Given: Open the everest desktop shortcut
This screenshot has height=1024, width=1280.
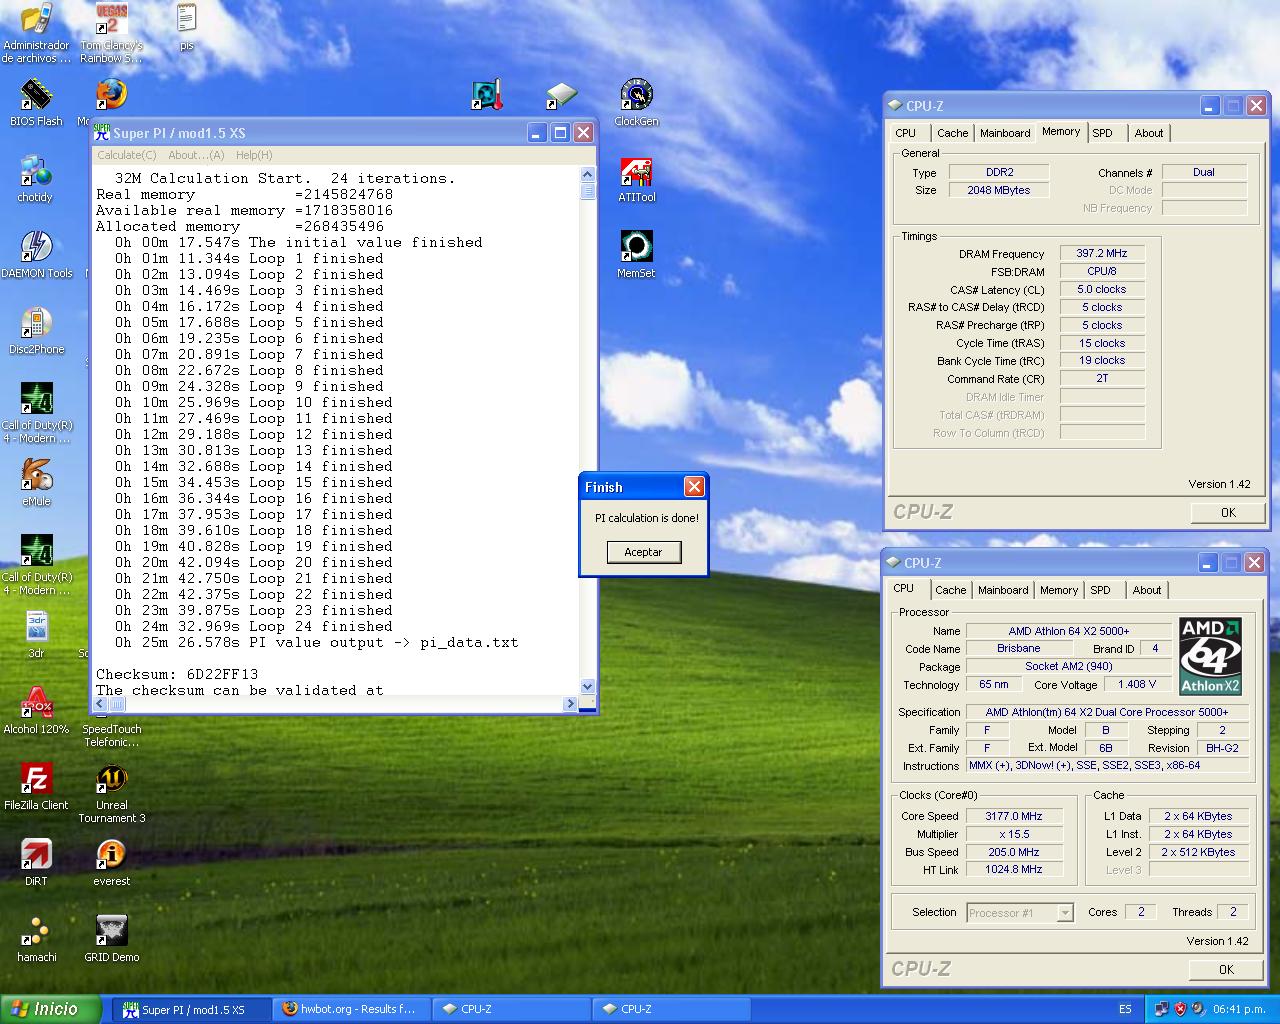Looking at the screenshot, I should [111, 863].
